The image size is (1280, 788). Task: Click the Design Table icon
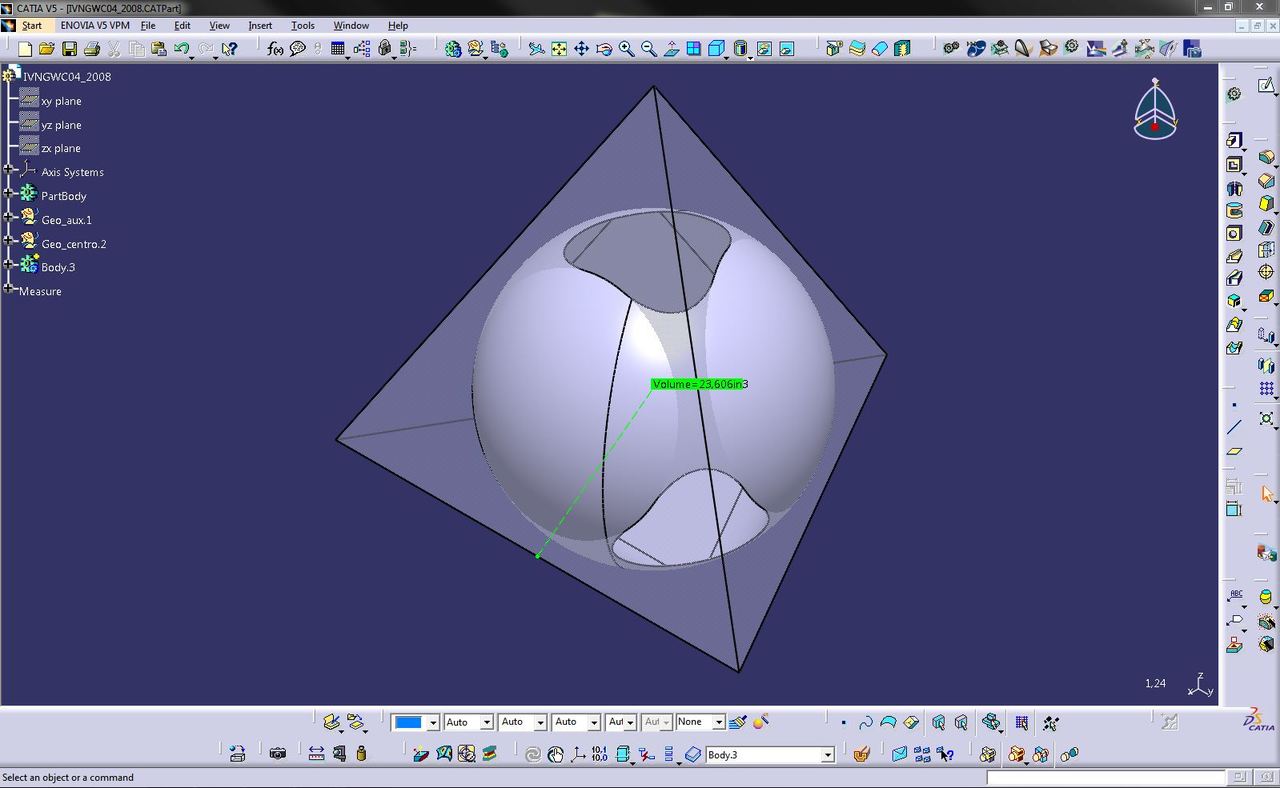338,48
